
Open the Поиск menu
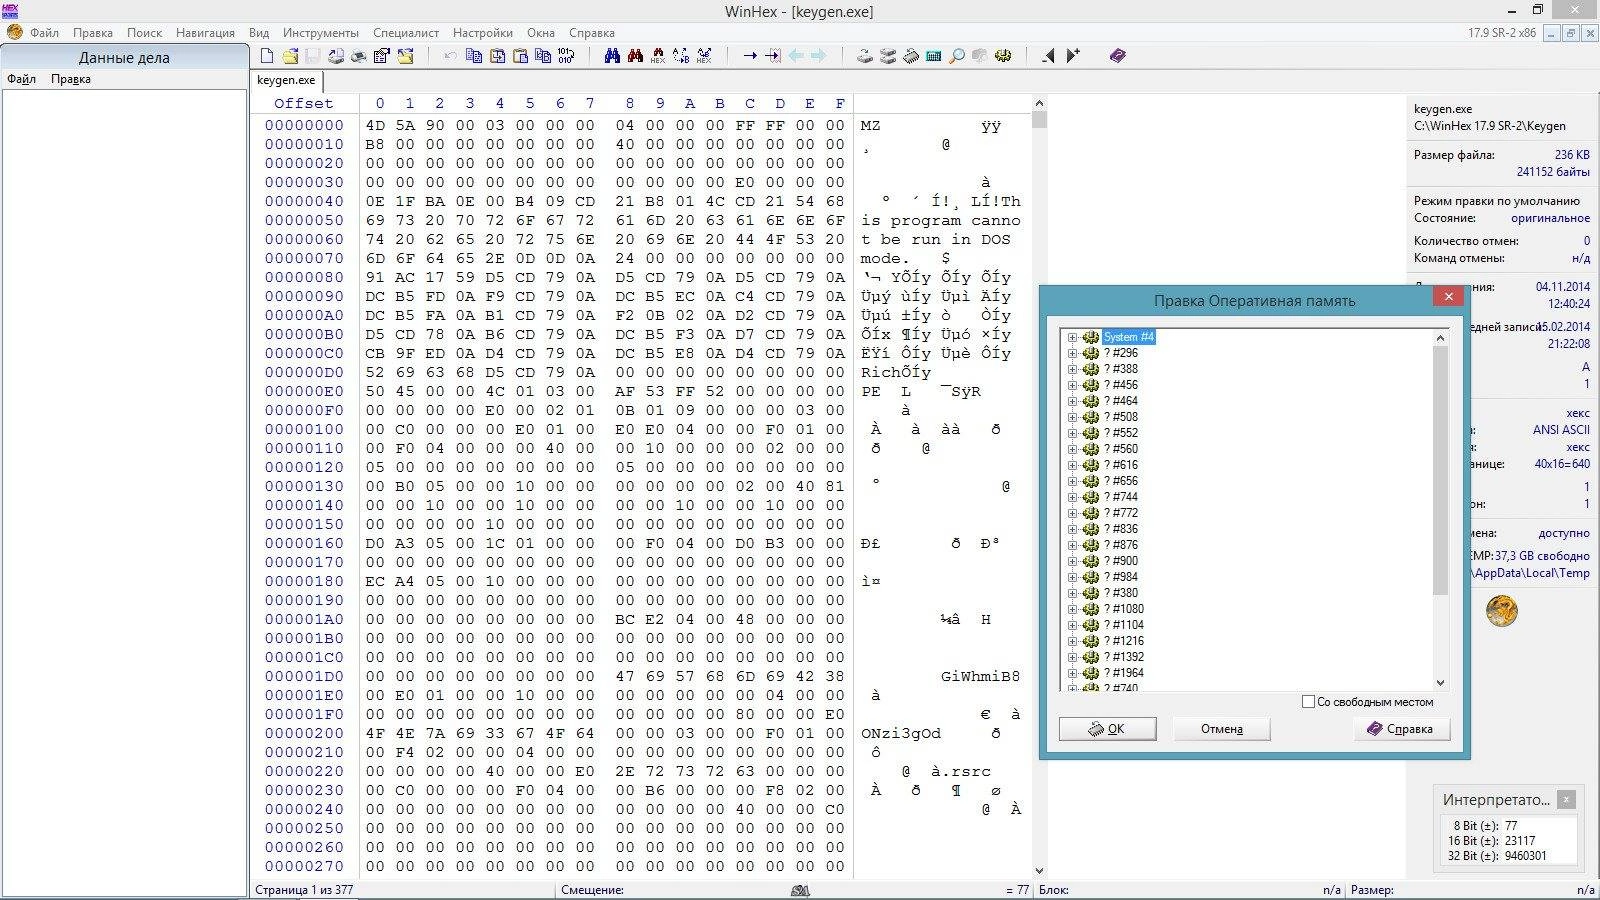click(145, 32)
